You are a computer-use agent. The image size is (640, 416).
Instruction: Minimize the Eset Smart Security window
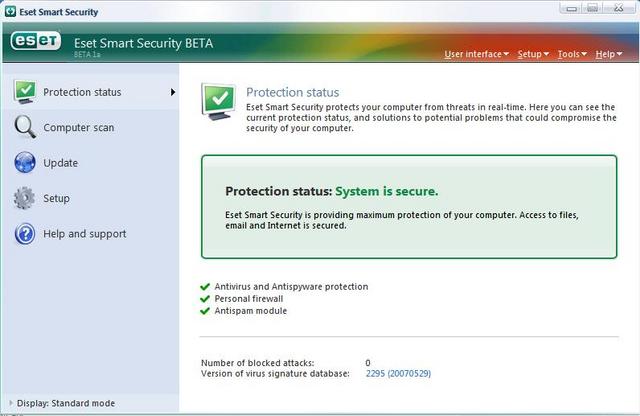pyautogui.click(x=571, y=8)
